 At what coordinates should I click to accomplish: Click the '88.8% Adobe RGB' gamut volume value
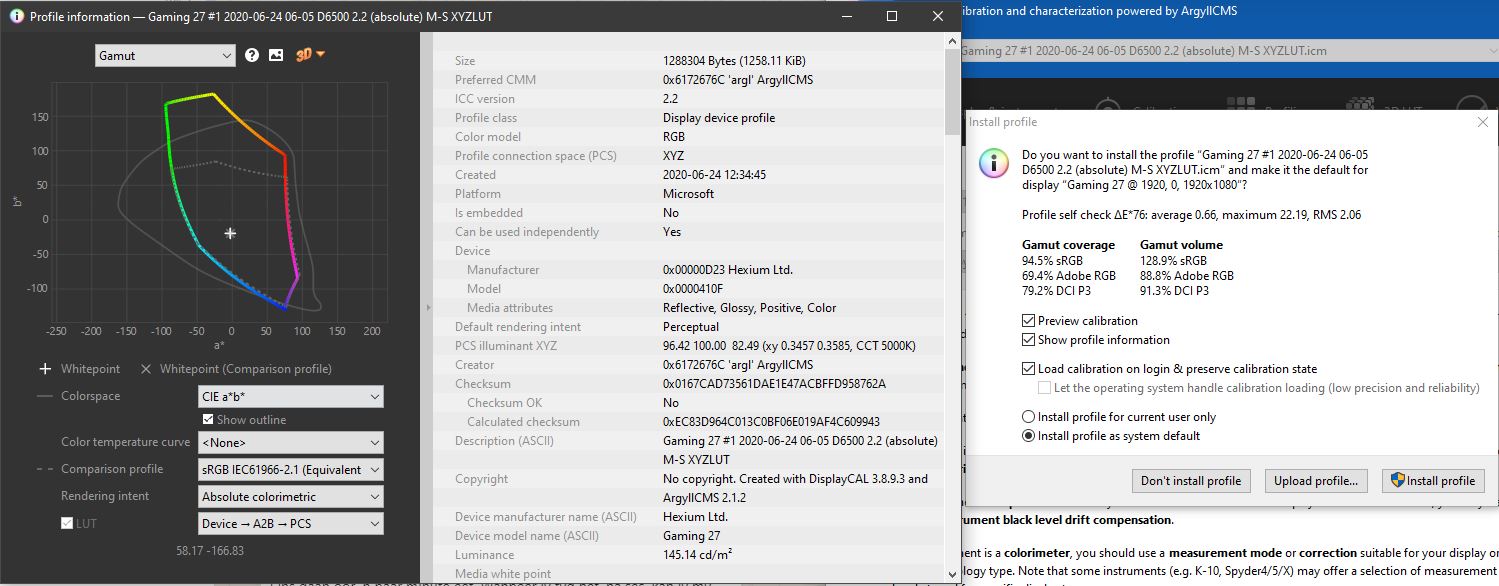coord(1187,276)
